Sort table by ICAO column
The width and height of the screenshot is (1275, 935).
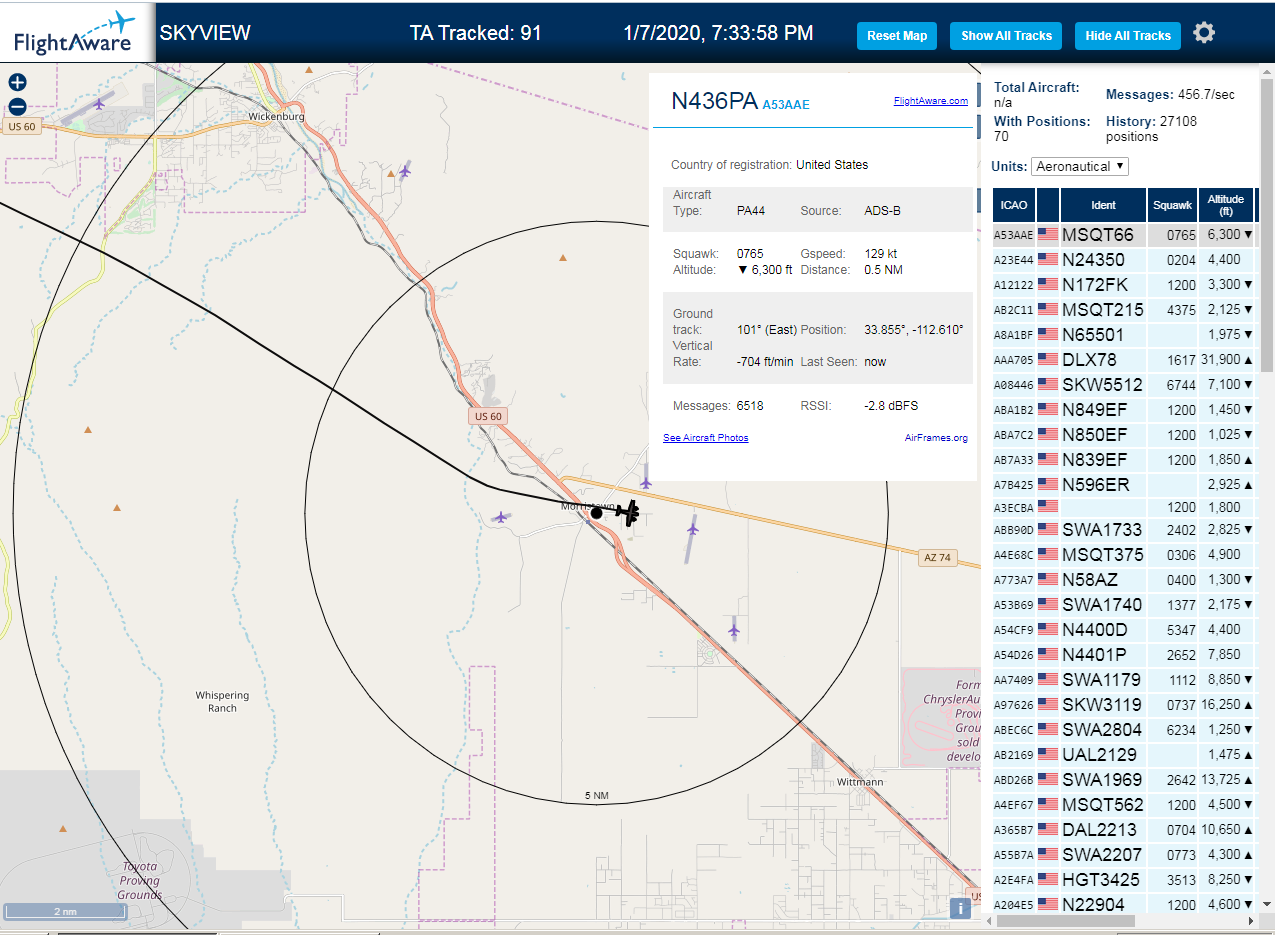(x=1014, y=205)
